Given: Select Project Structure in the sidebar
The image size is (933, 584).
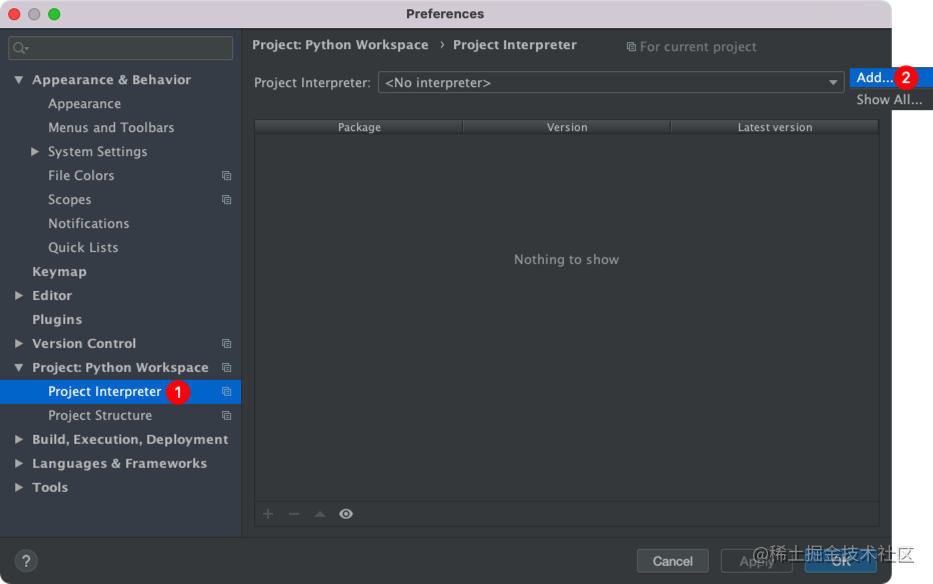Looking at the screenshot, I should coord(99,415).
